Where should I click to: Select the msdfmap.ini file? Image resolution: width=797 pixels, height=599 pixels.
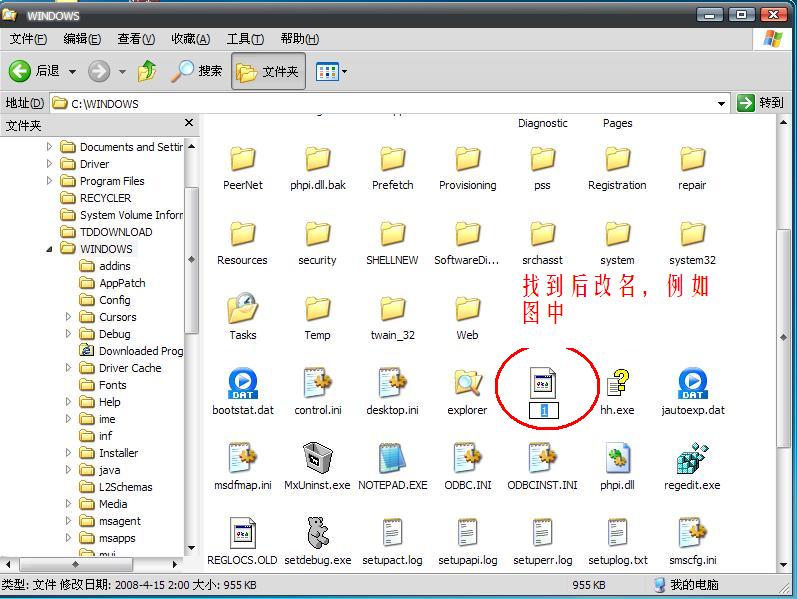[243, 466]
